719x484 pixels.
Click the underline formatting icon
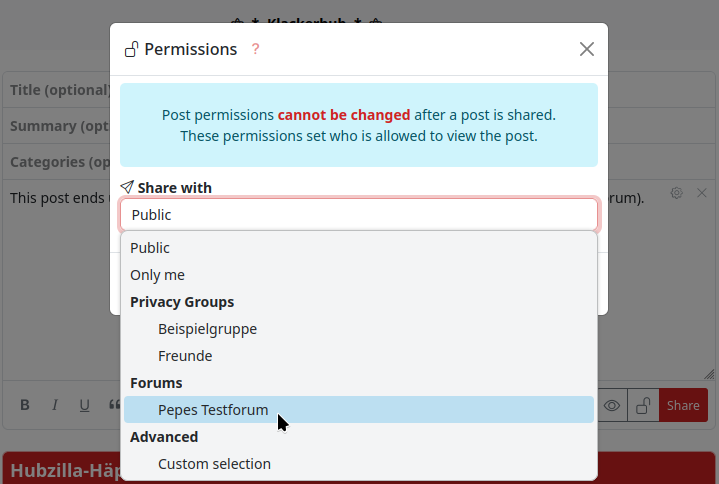point(85,405)
